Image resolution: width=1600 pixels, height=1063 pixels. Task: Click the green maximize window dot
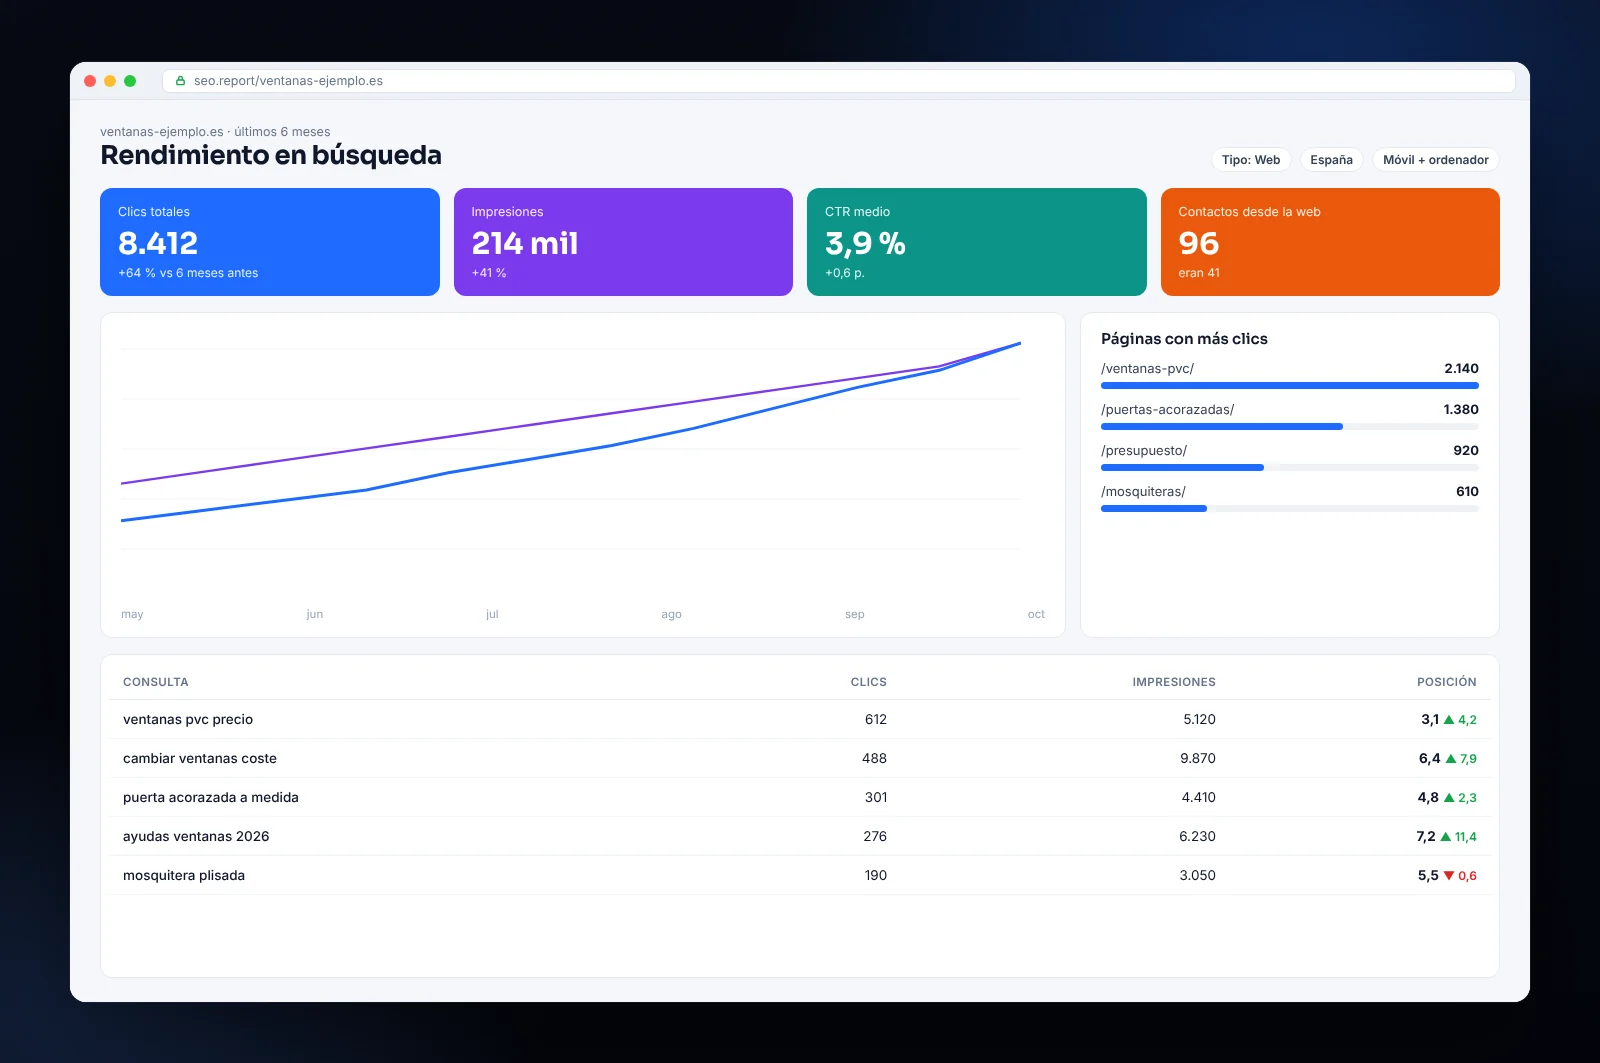130,81
